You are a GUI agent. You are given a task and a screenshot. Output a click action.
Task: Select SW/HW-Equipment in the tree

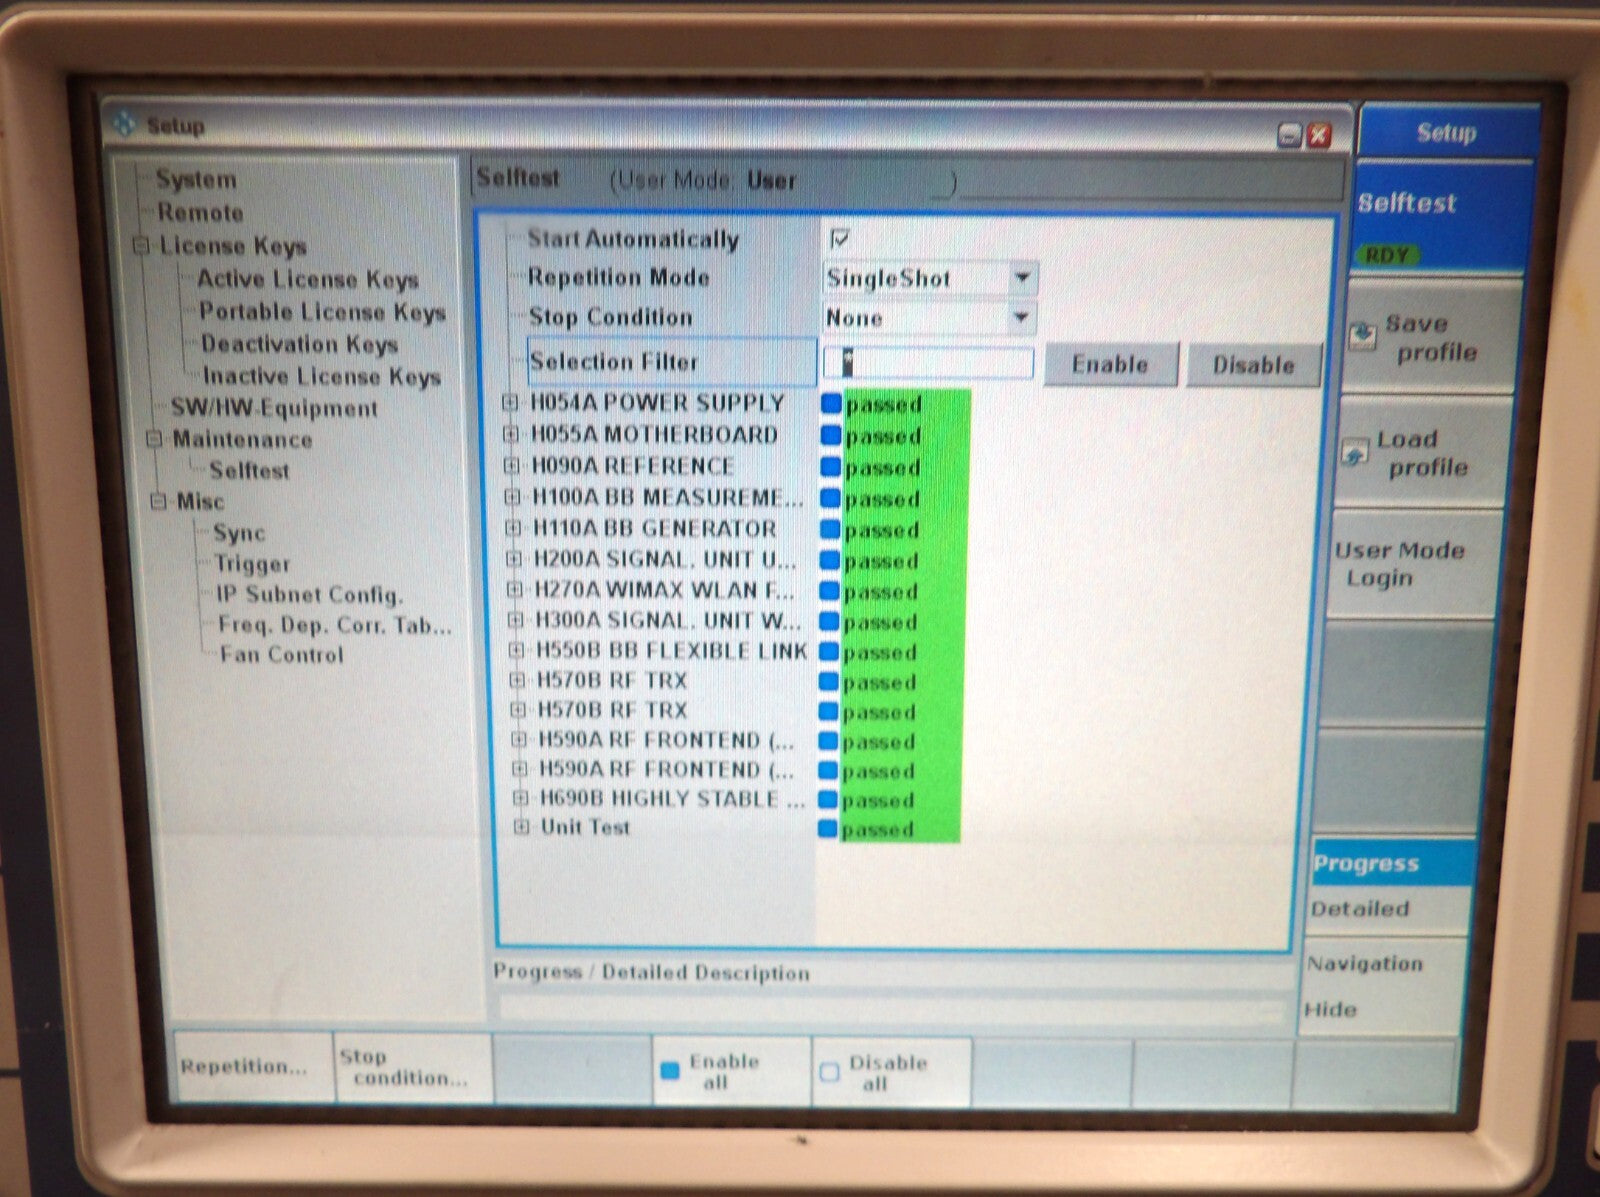tap(274, 408)
